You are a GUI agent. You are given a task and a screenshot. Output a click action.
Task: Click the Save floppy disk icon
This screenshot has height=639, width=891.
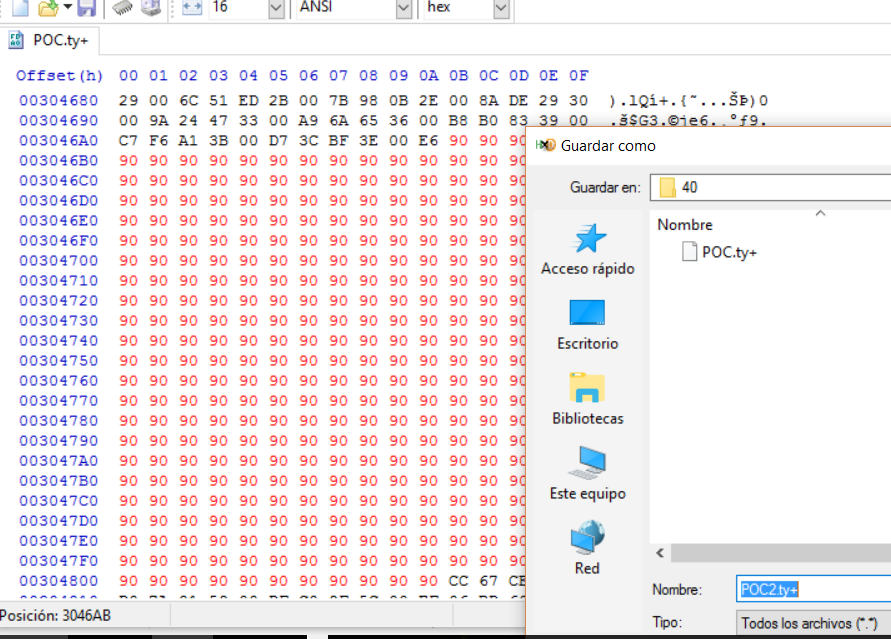coord(86,8)
